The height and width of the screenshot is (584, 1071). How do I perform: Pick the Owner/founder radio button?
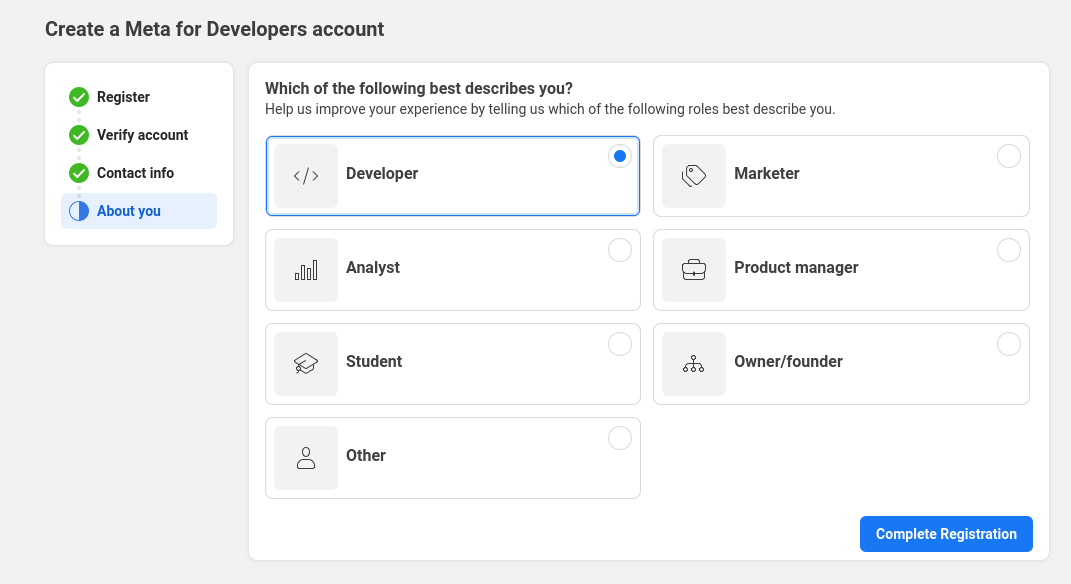click(1008, 344)
